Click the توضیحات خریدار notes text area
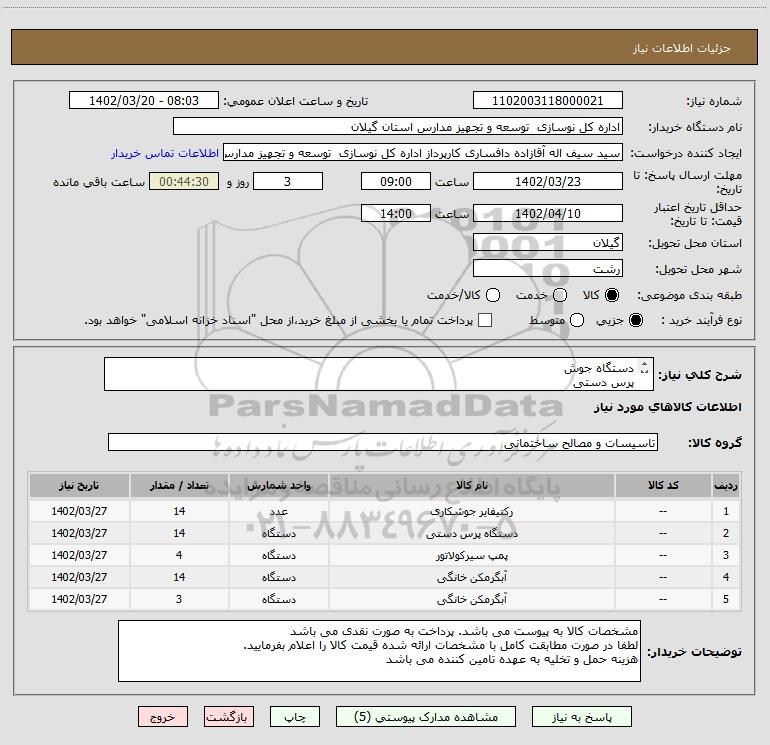The width and height of the screenshot is (770, 745). tap(379, 651)
